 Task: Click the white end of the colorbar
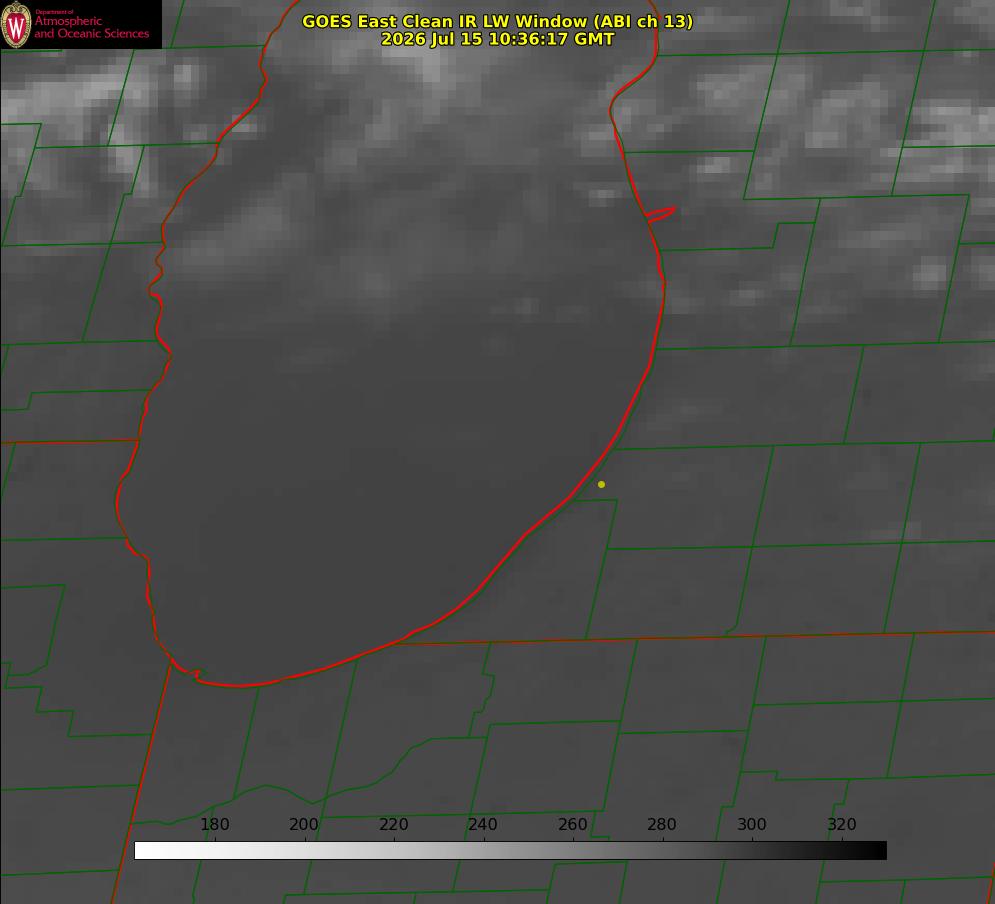[143, 850]
